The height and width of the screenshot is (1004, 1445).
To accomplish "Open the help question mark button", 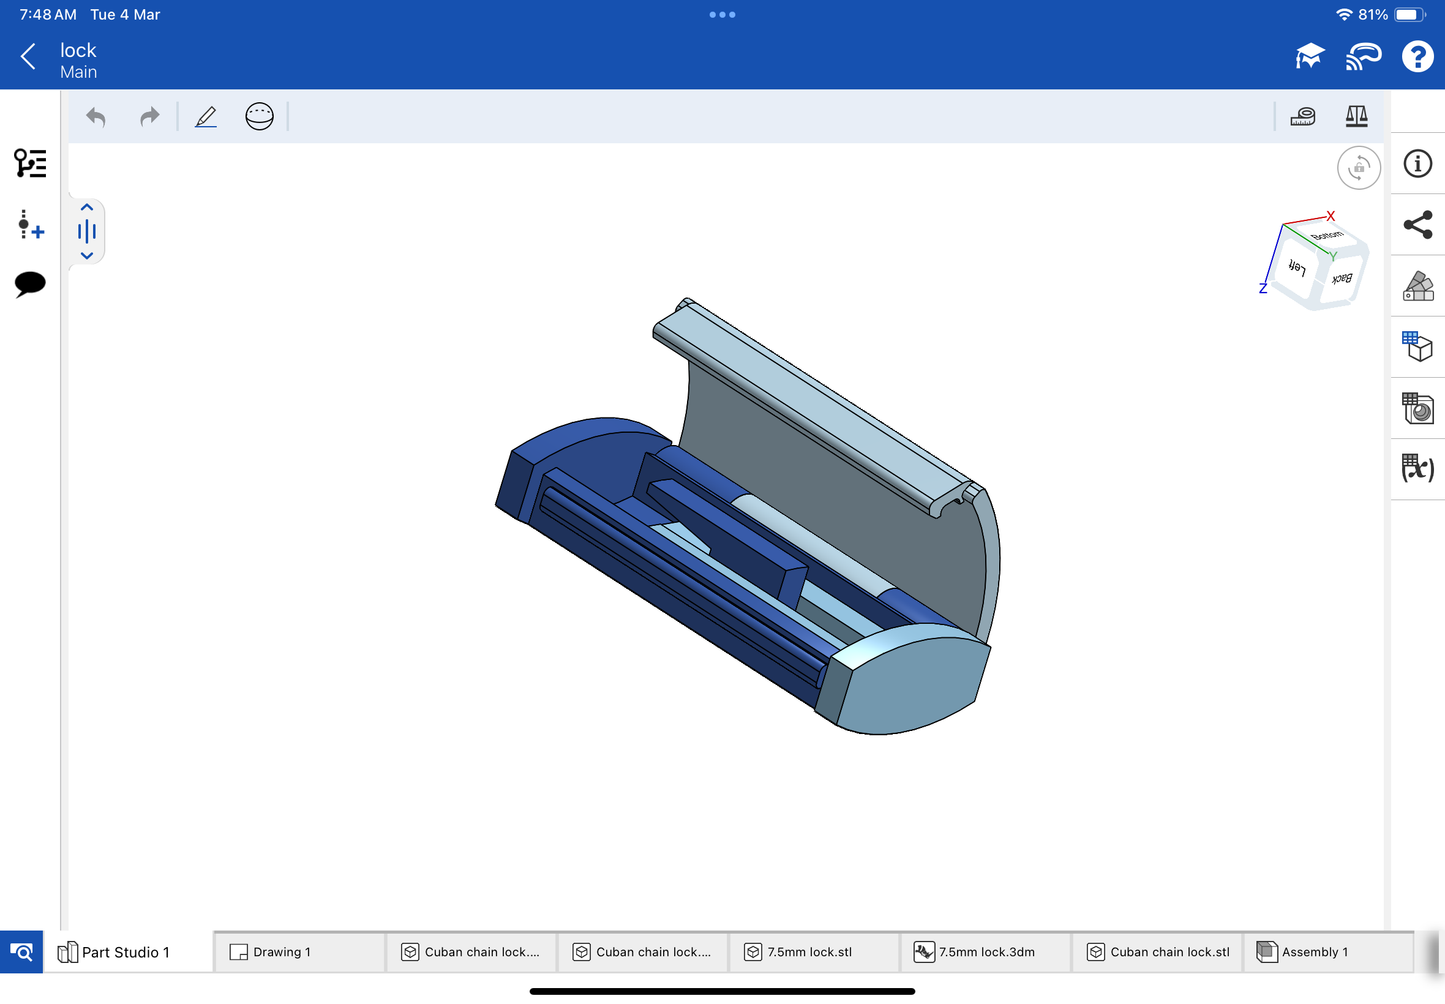I will [x=1417, y=57].
